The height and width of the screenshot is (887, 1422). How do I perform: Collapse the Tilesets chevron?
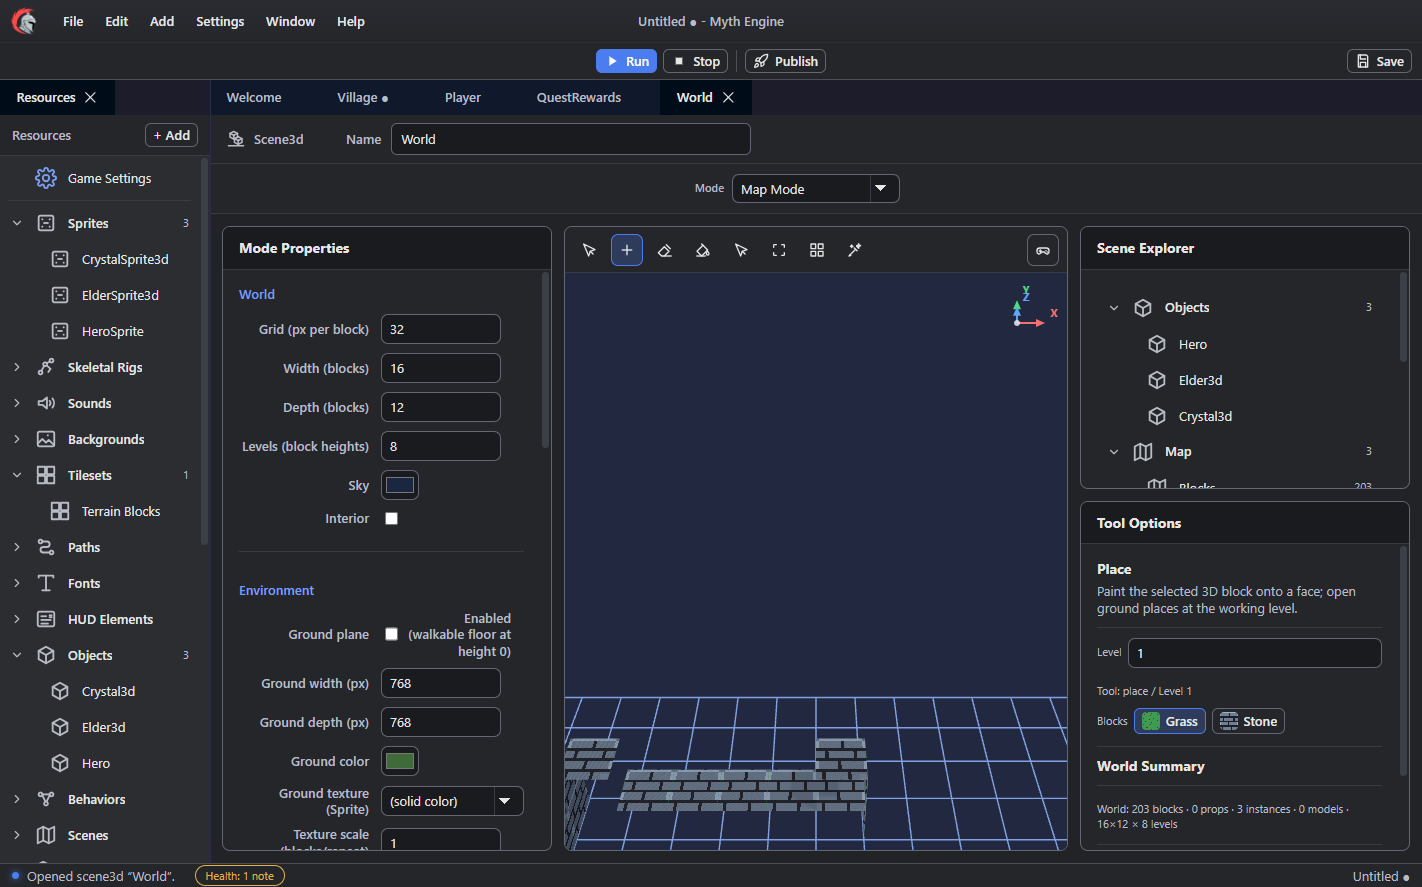(x=17, y=475)
